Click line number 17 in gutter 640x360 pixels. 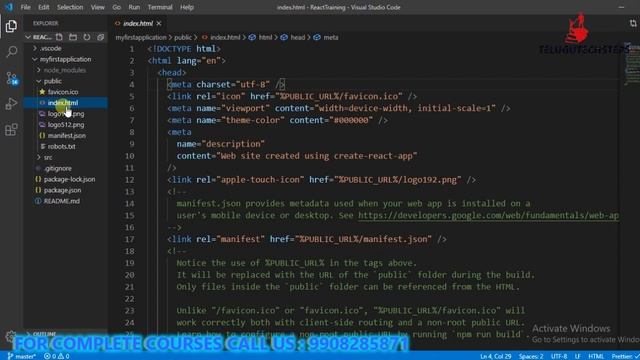pyautogui.click(x=129, y=240)
